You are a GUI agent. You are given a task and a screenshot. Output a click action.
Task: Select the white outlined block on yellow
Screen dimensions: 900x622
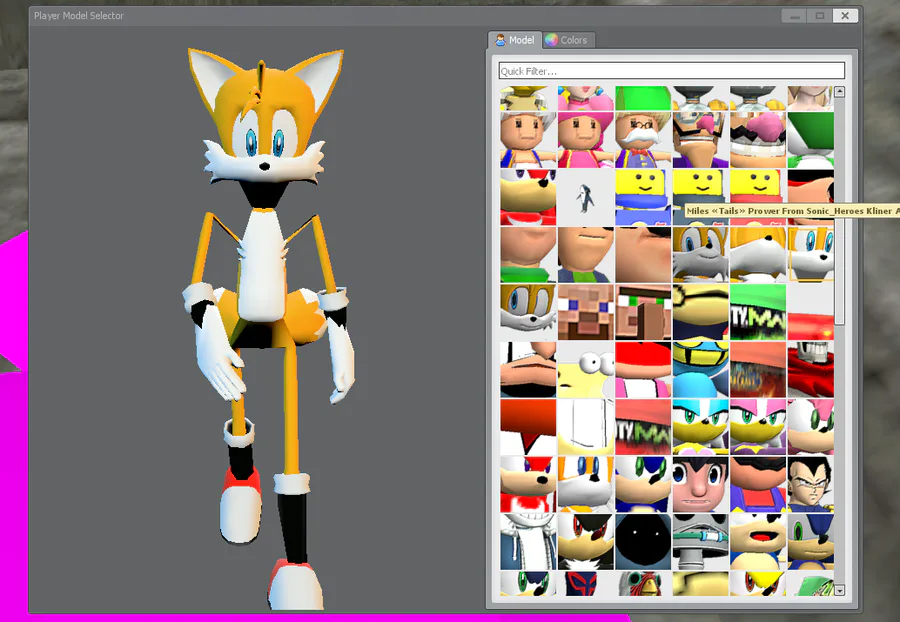[585, 426]
